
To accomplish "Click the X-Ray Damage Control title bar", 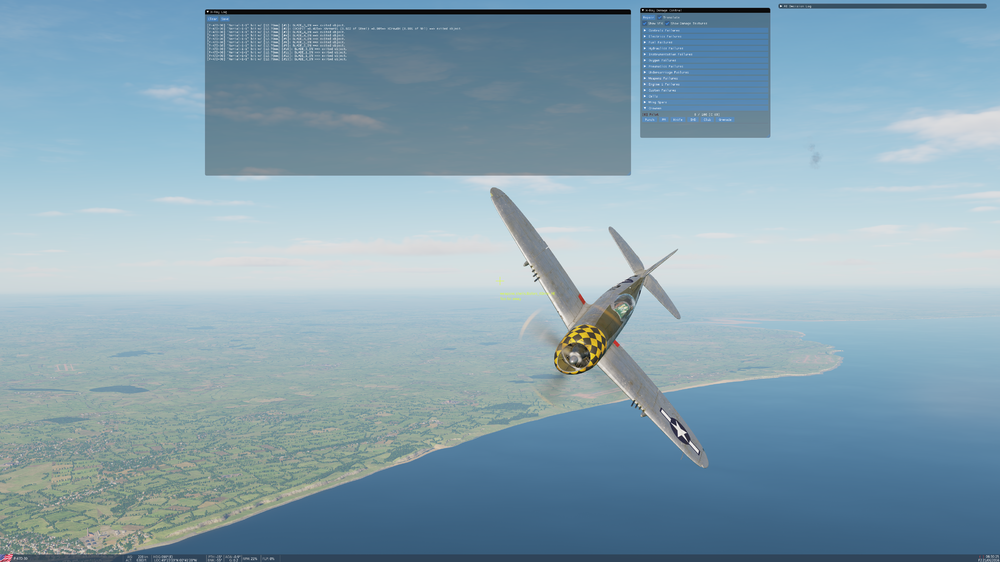I will (x=705, y=10).
